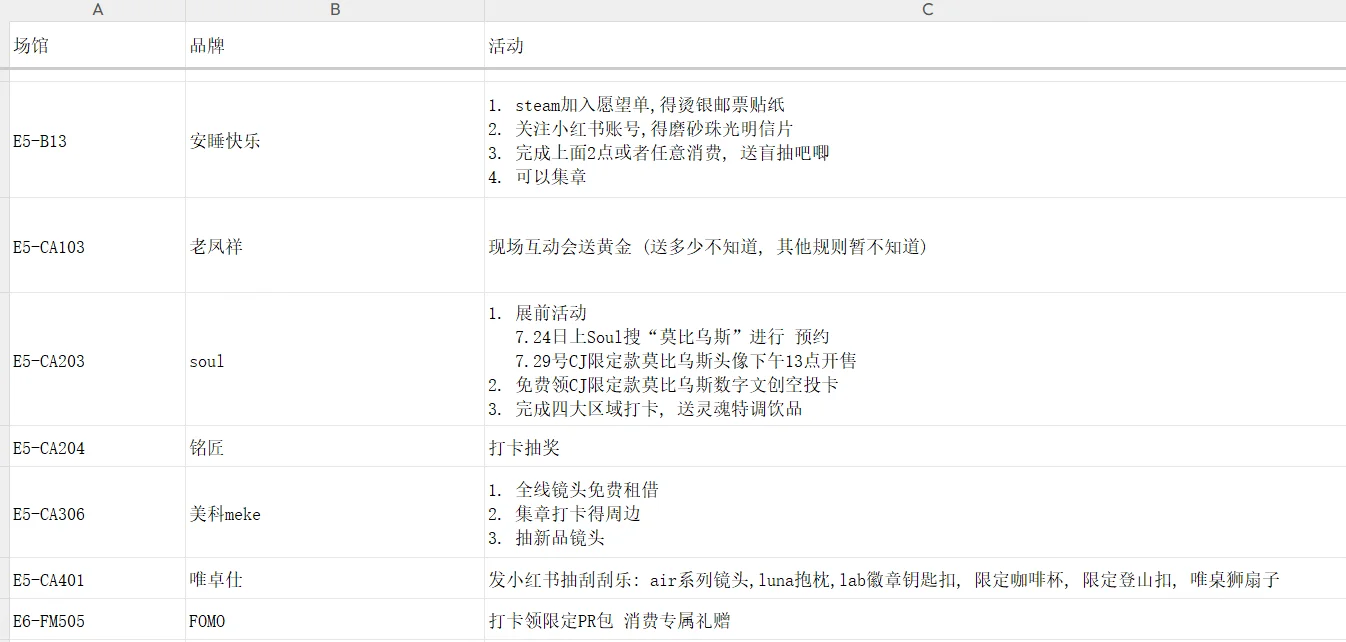Select cell FOMO
The width and height of the screenshot is (1346, 642).
click(x=335, y=620)
